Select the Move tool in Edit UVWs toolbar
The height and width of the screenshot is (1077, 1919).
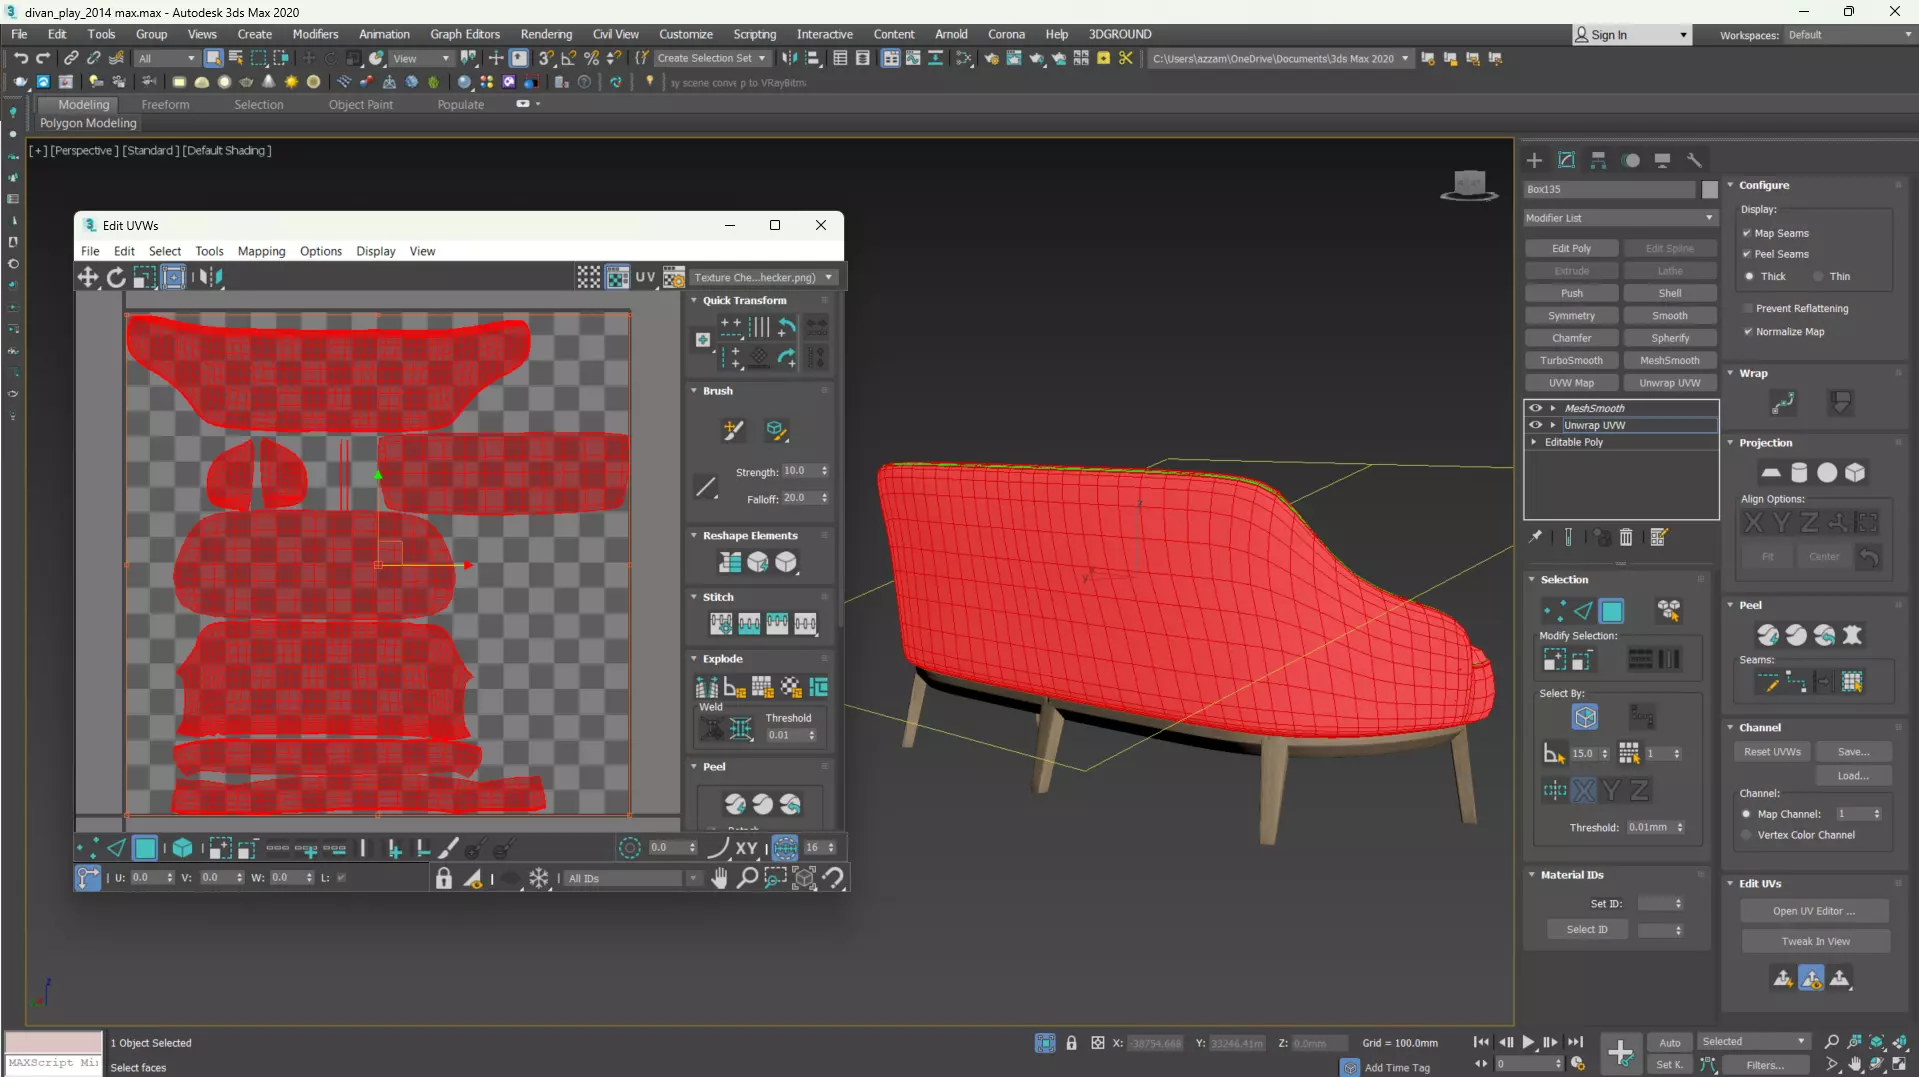88,277
